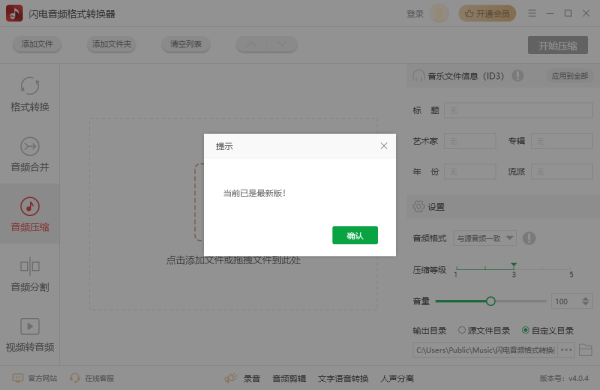Click the 登录 login link
The height and width of the screenshot is (390, 600).
pos(415,14)
